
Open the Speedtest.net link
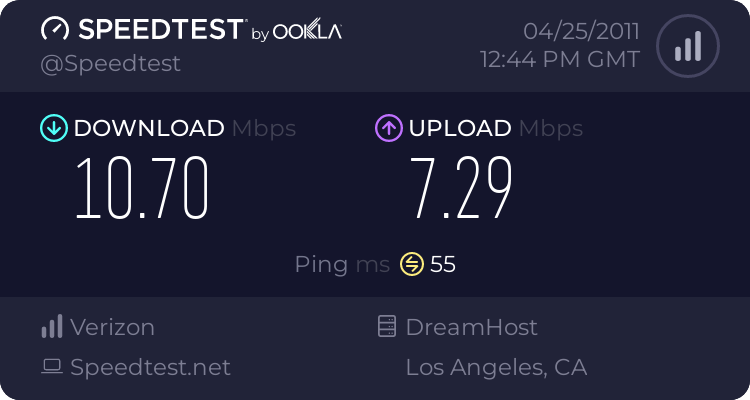pyautogui.click(x=150, y=367)
